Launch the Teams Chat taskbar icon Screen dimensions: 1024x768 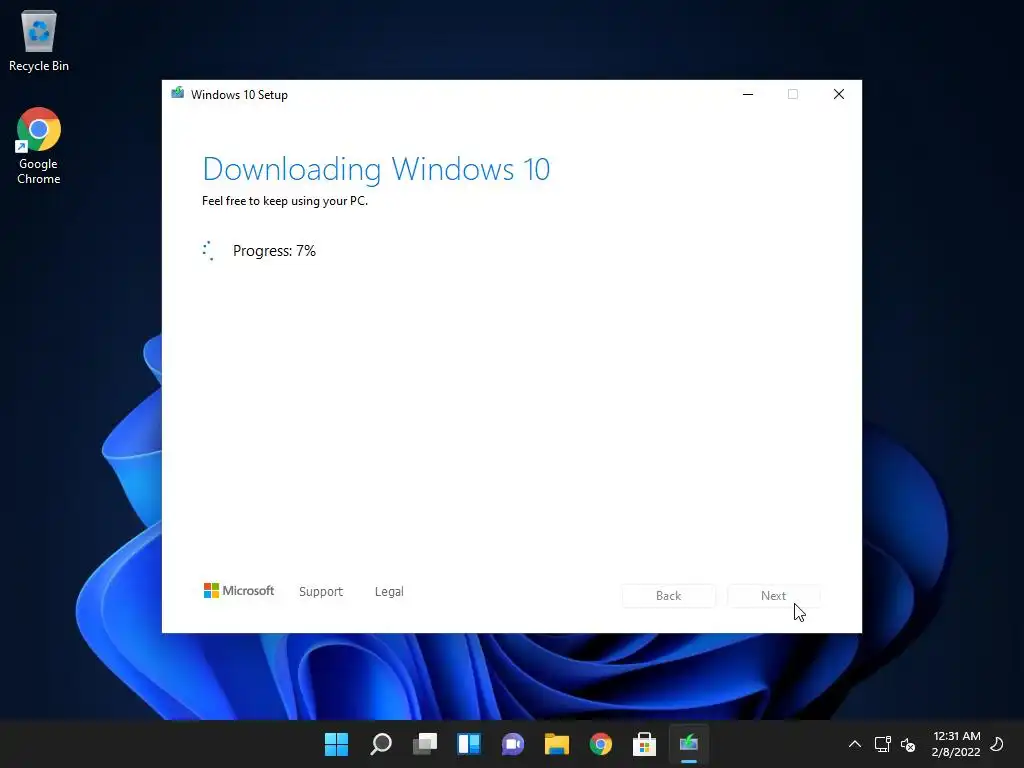[513, 743]
